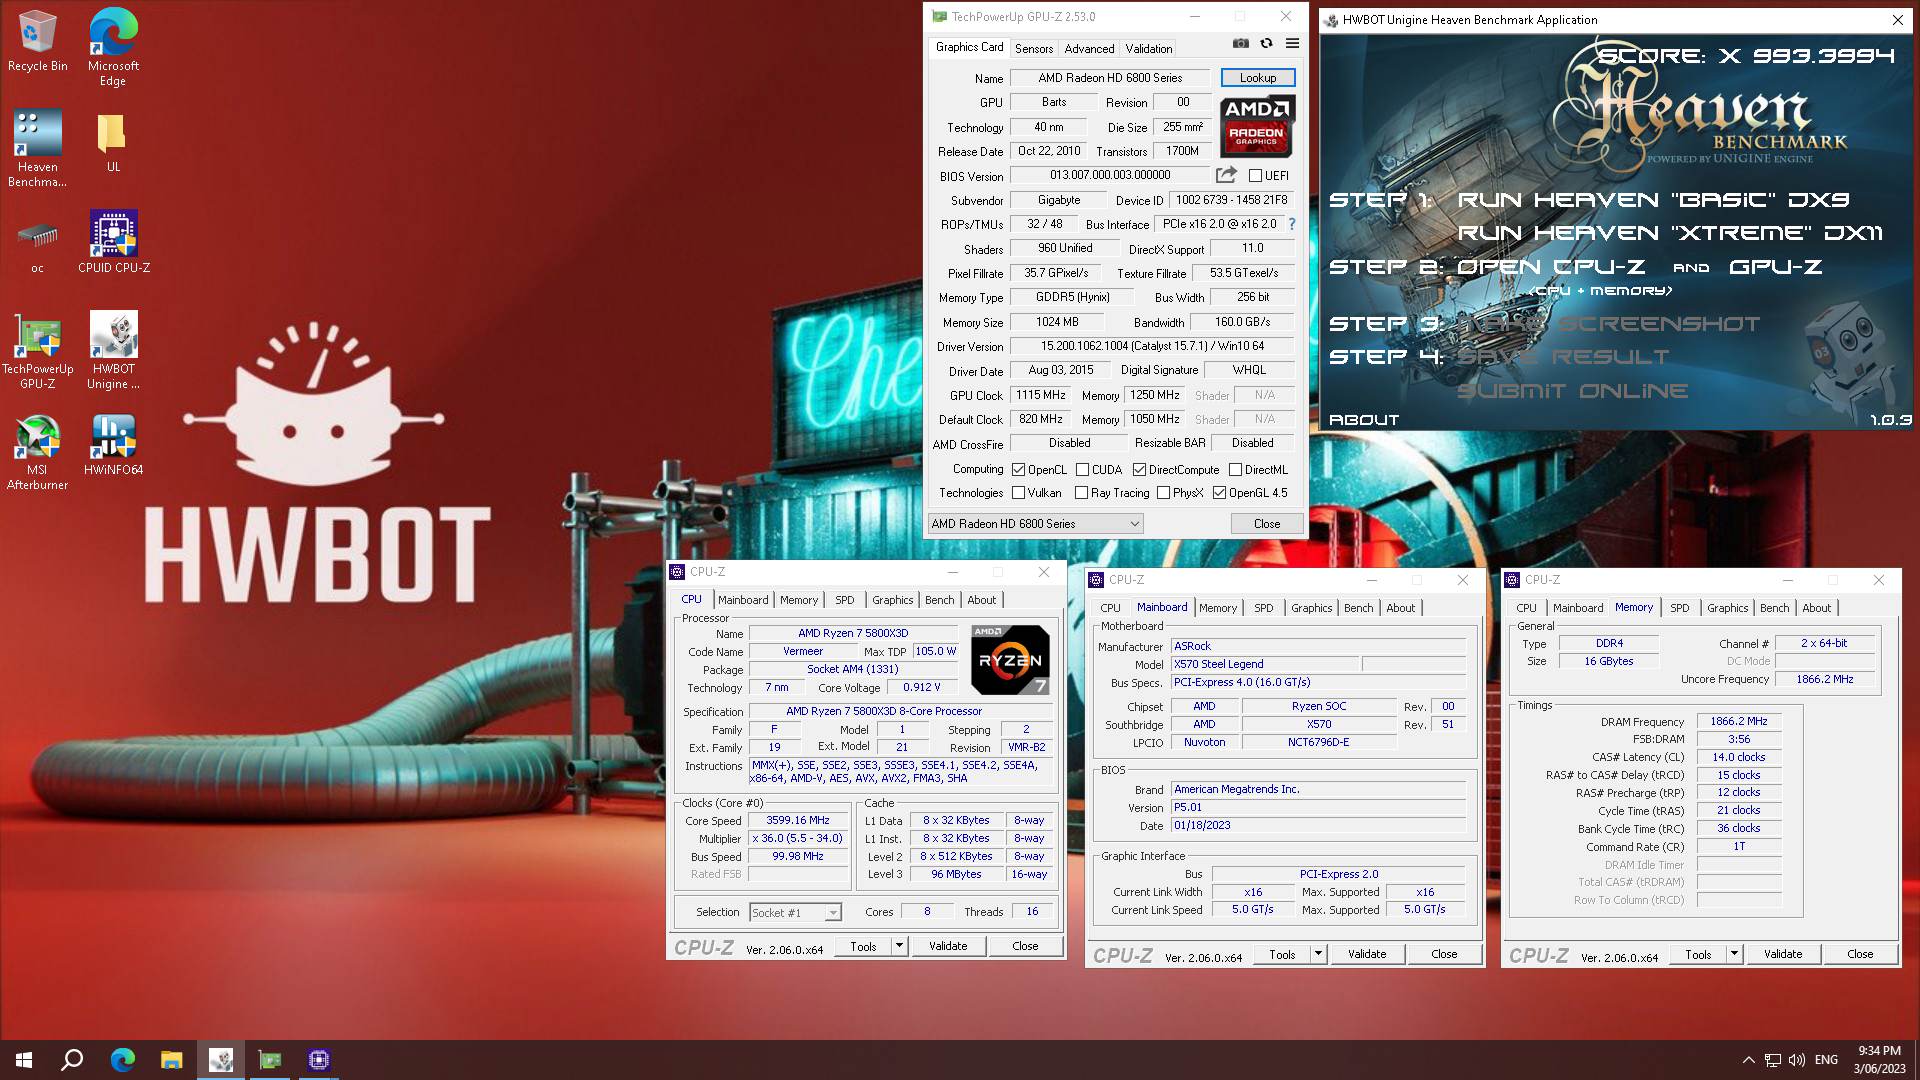Click the Ryzen 7 logo in CPU-Z
The height and width of the screenshot is (1080, 1920).
pos(1010,660)
